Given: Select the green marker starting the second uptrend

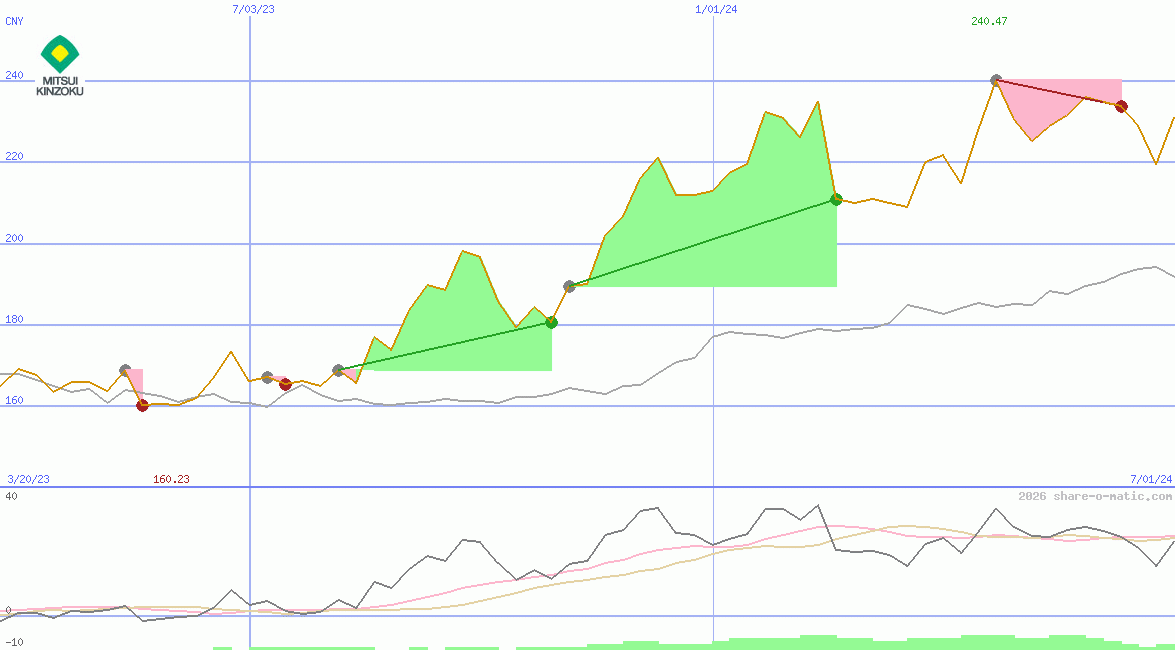Looking at the screenshot, I should (x=835, y=200).
